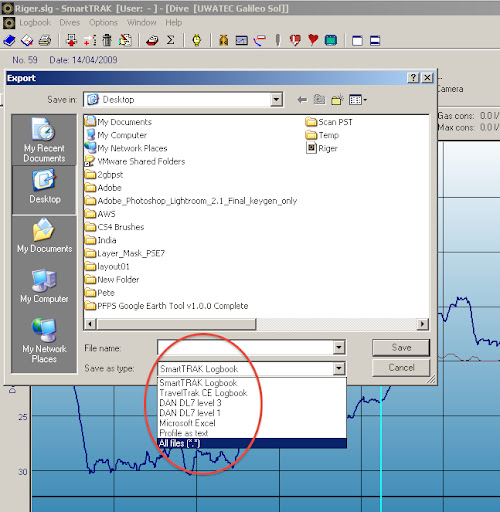Open My Network Places in places bar
The width and height of the screenshot is (500, 512).
44,341
